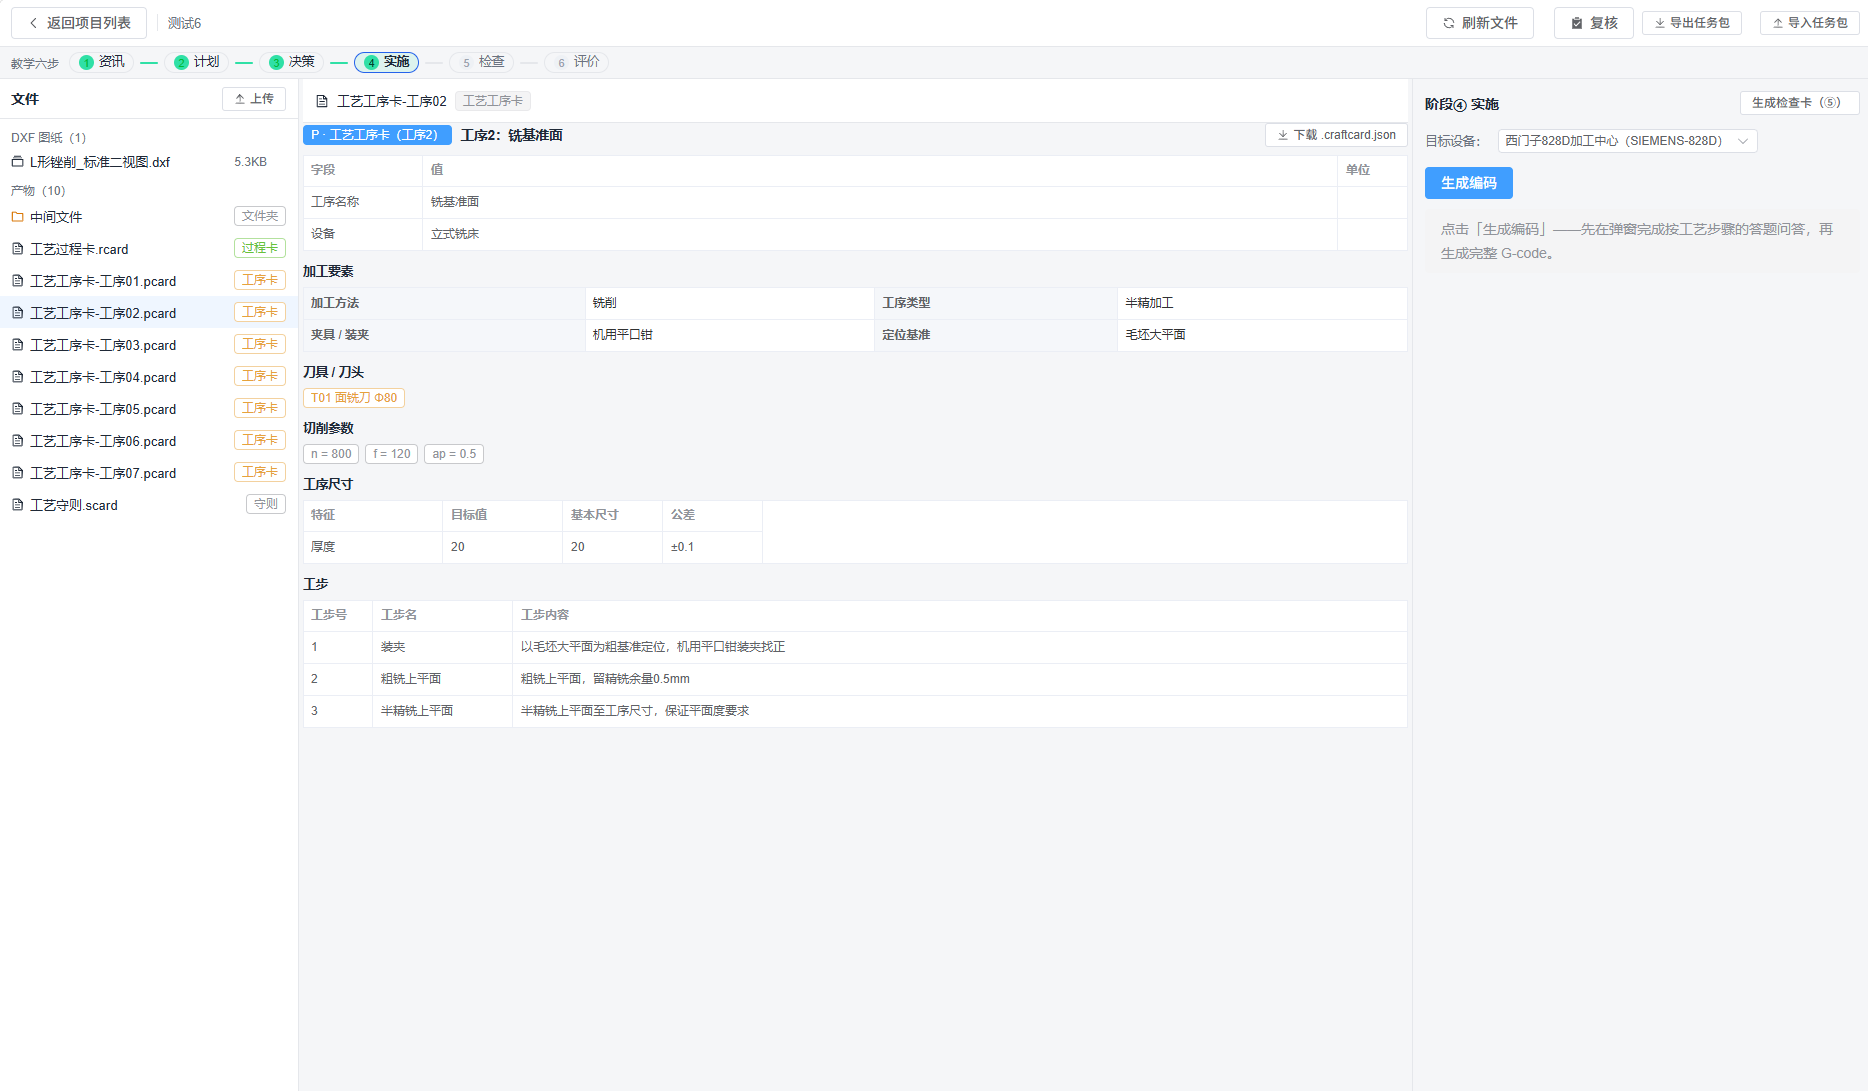Click the blue 生成编码 button

pos(1468,183)
